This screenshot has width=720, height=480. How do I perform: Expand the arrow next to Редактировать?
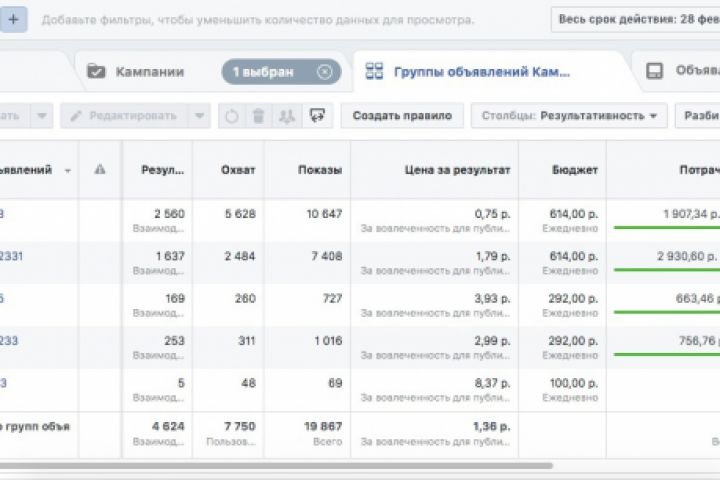pyautogui.click(x=199, y=116)
